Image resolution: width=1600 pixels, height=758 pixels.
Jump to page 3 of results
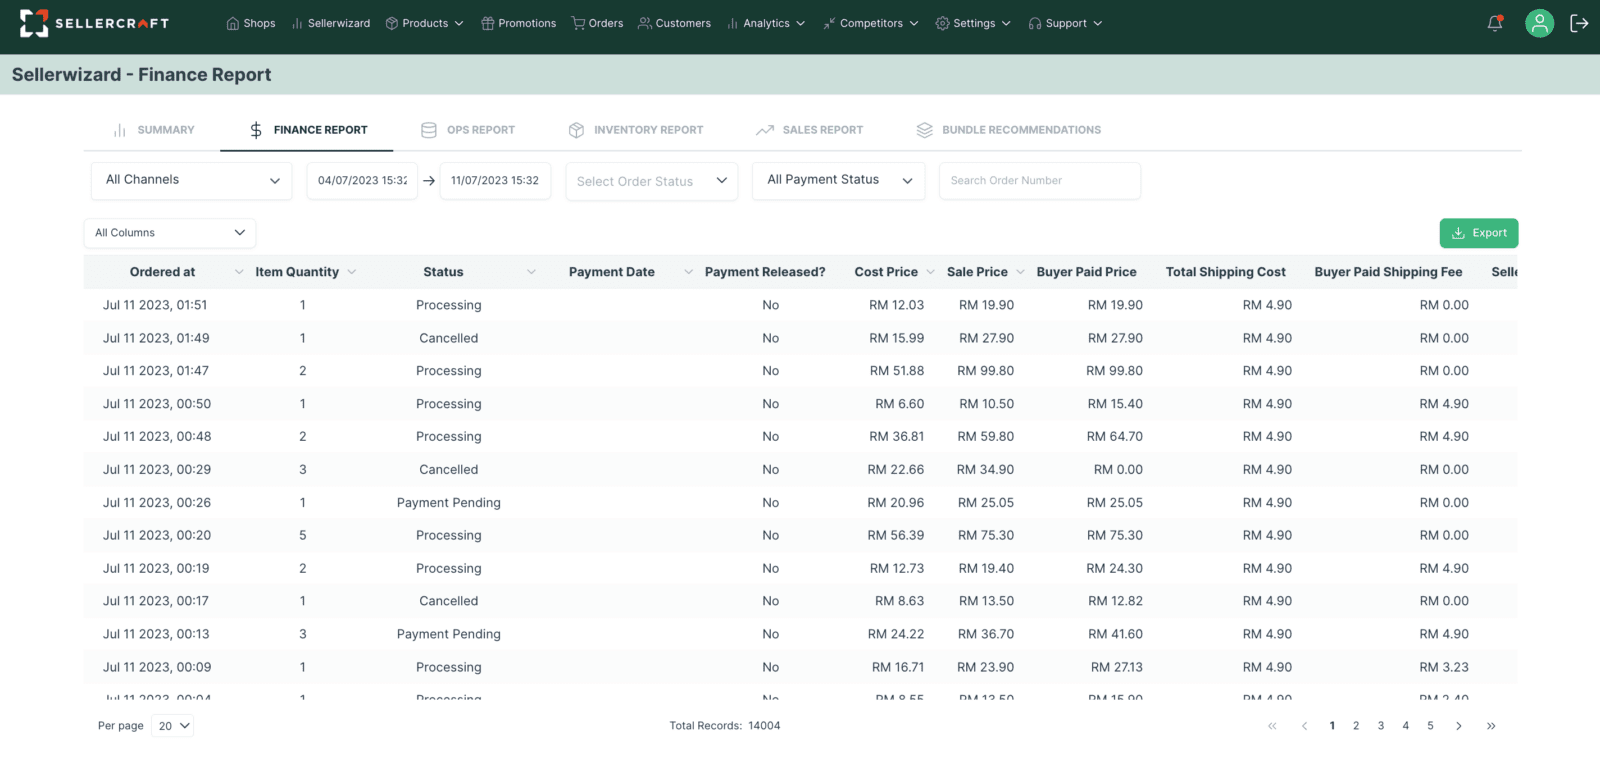pyautogui.click(x=1381, y=726)
